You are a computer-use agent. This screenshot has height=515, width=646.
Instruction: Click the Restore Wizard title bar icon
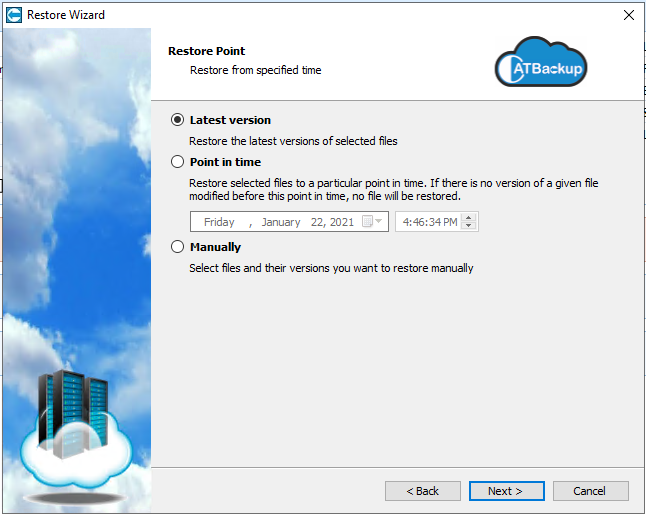click(14, 15)
